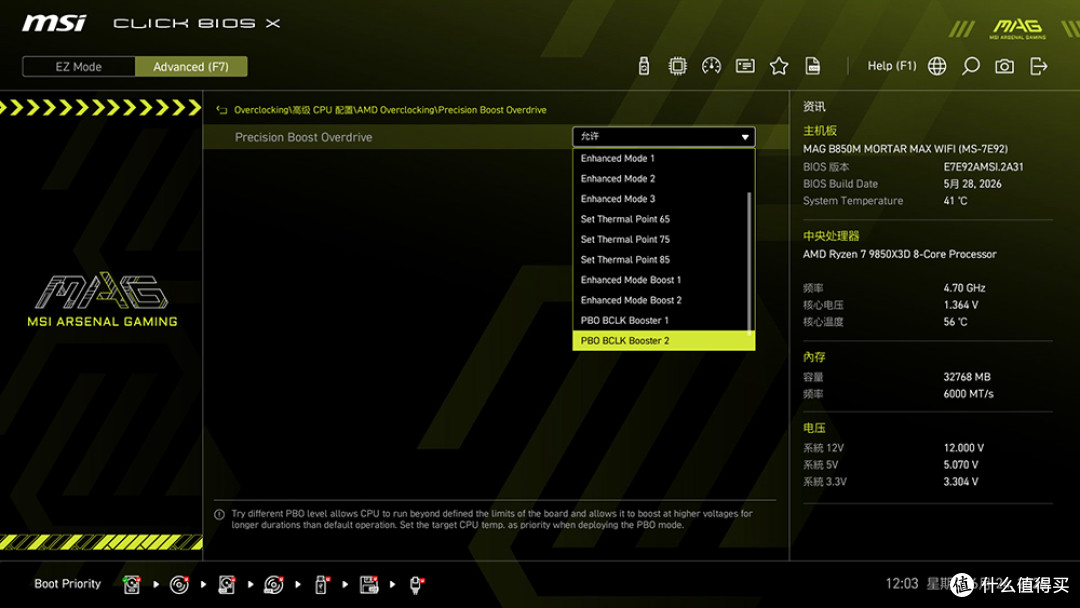Choose Set Thermal Point 85
Viewport: 1080px width, 608px height.
(663, 260)
